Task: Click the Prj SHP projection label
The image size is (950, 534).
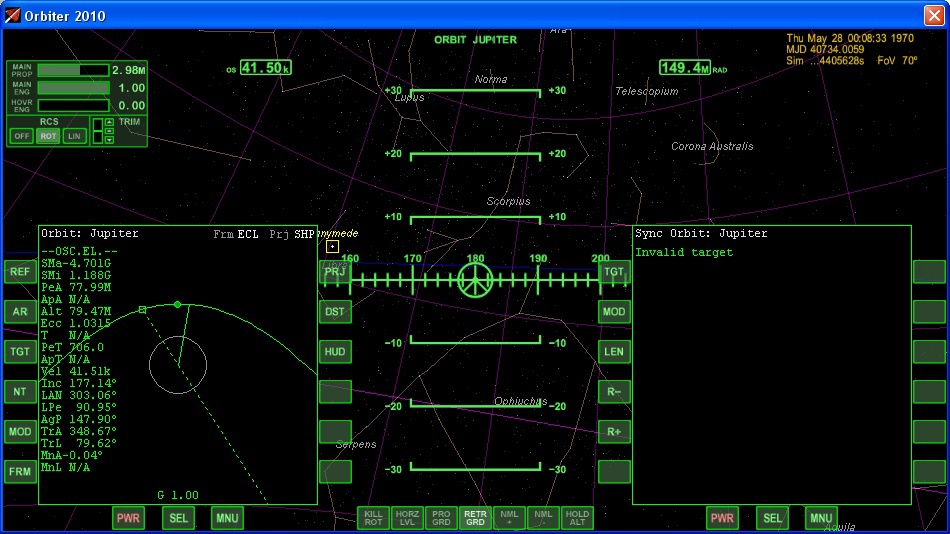Action: click(292, 234)
